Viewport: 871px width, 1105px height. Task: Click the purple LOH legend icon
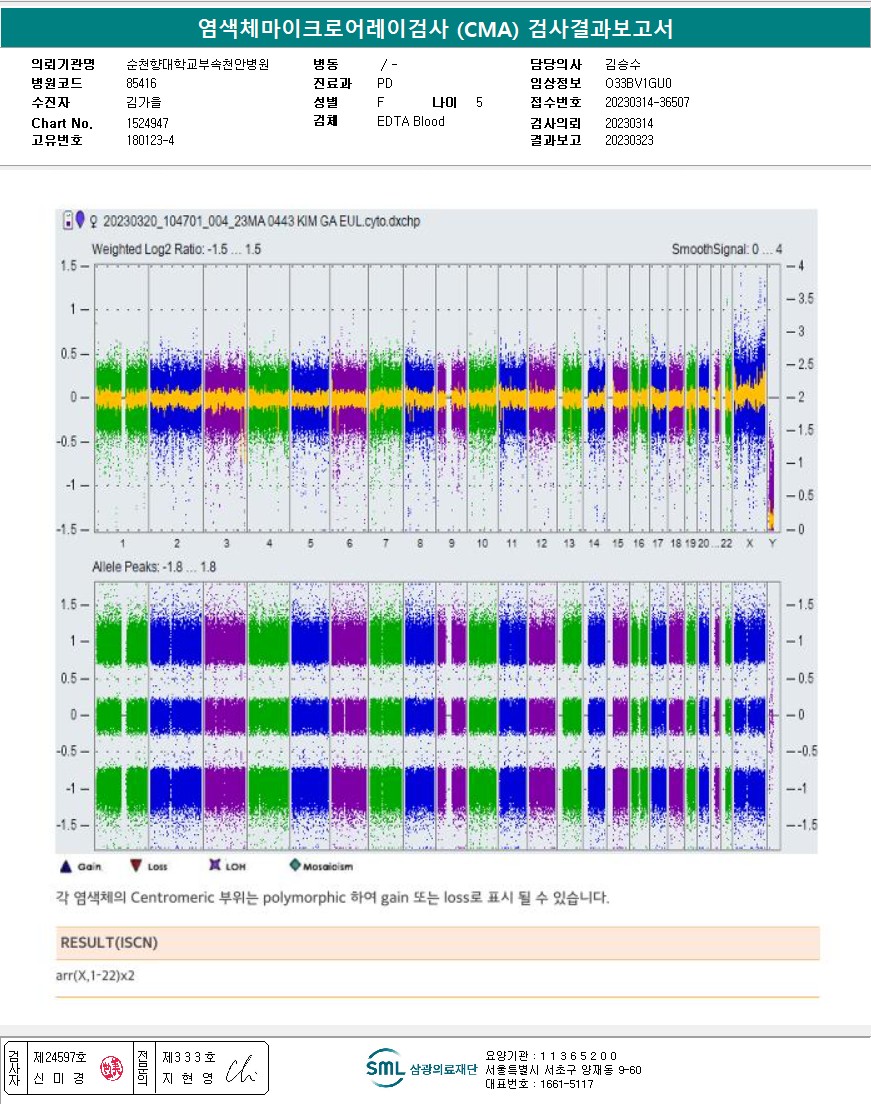coord(215,865)
